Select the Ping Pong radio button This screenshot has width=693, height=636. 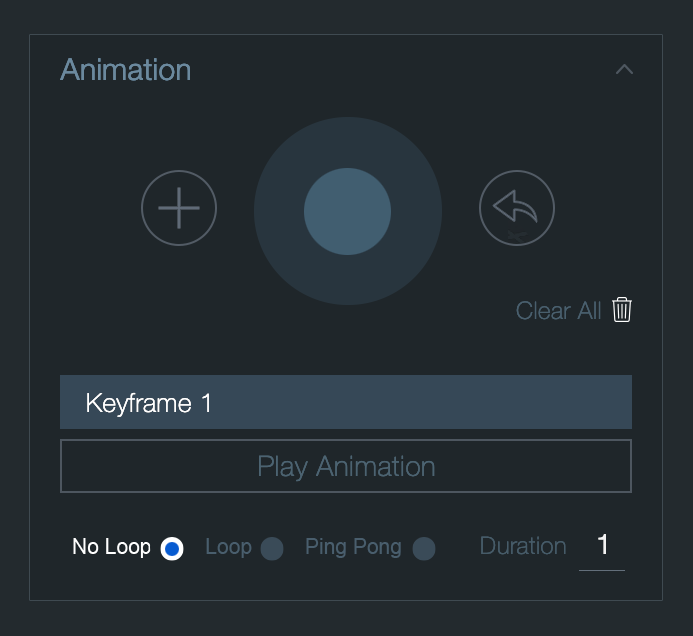424,548
